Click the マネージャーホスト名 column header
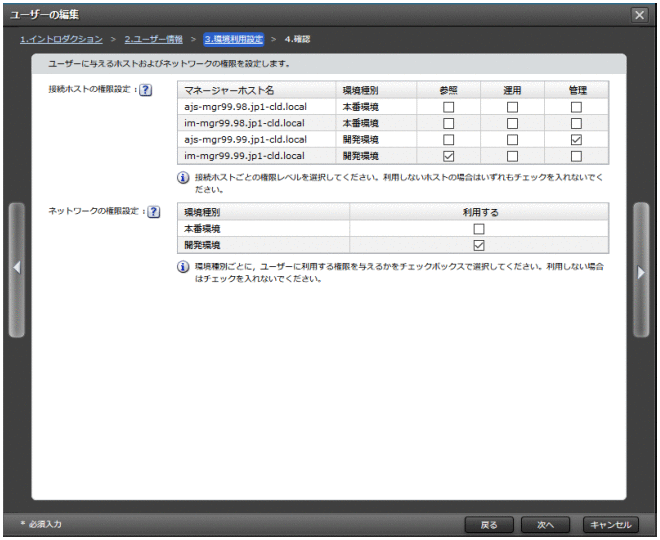Screen dimensions: 660x540 point(254,90)
